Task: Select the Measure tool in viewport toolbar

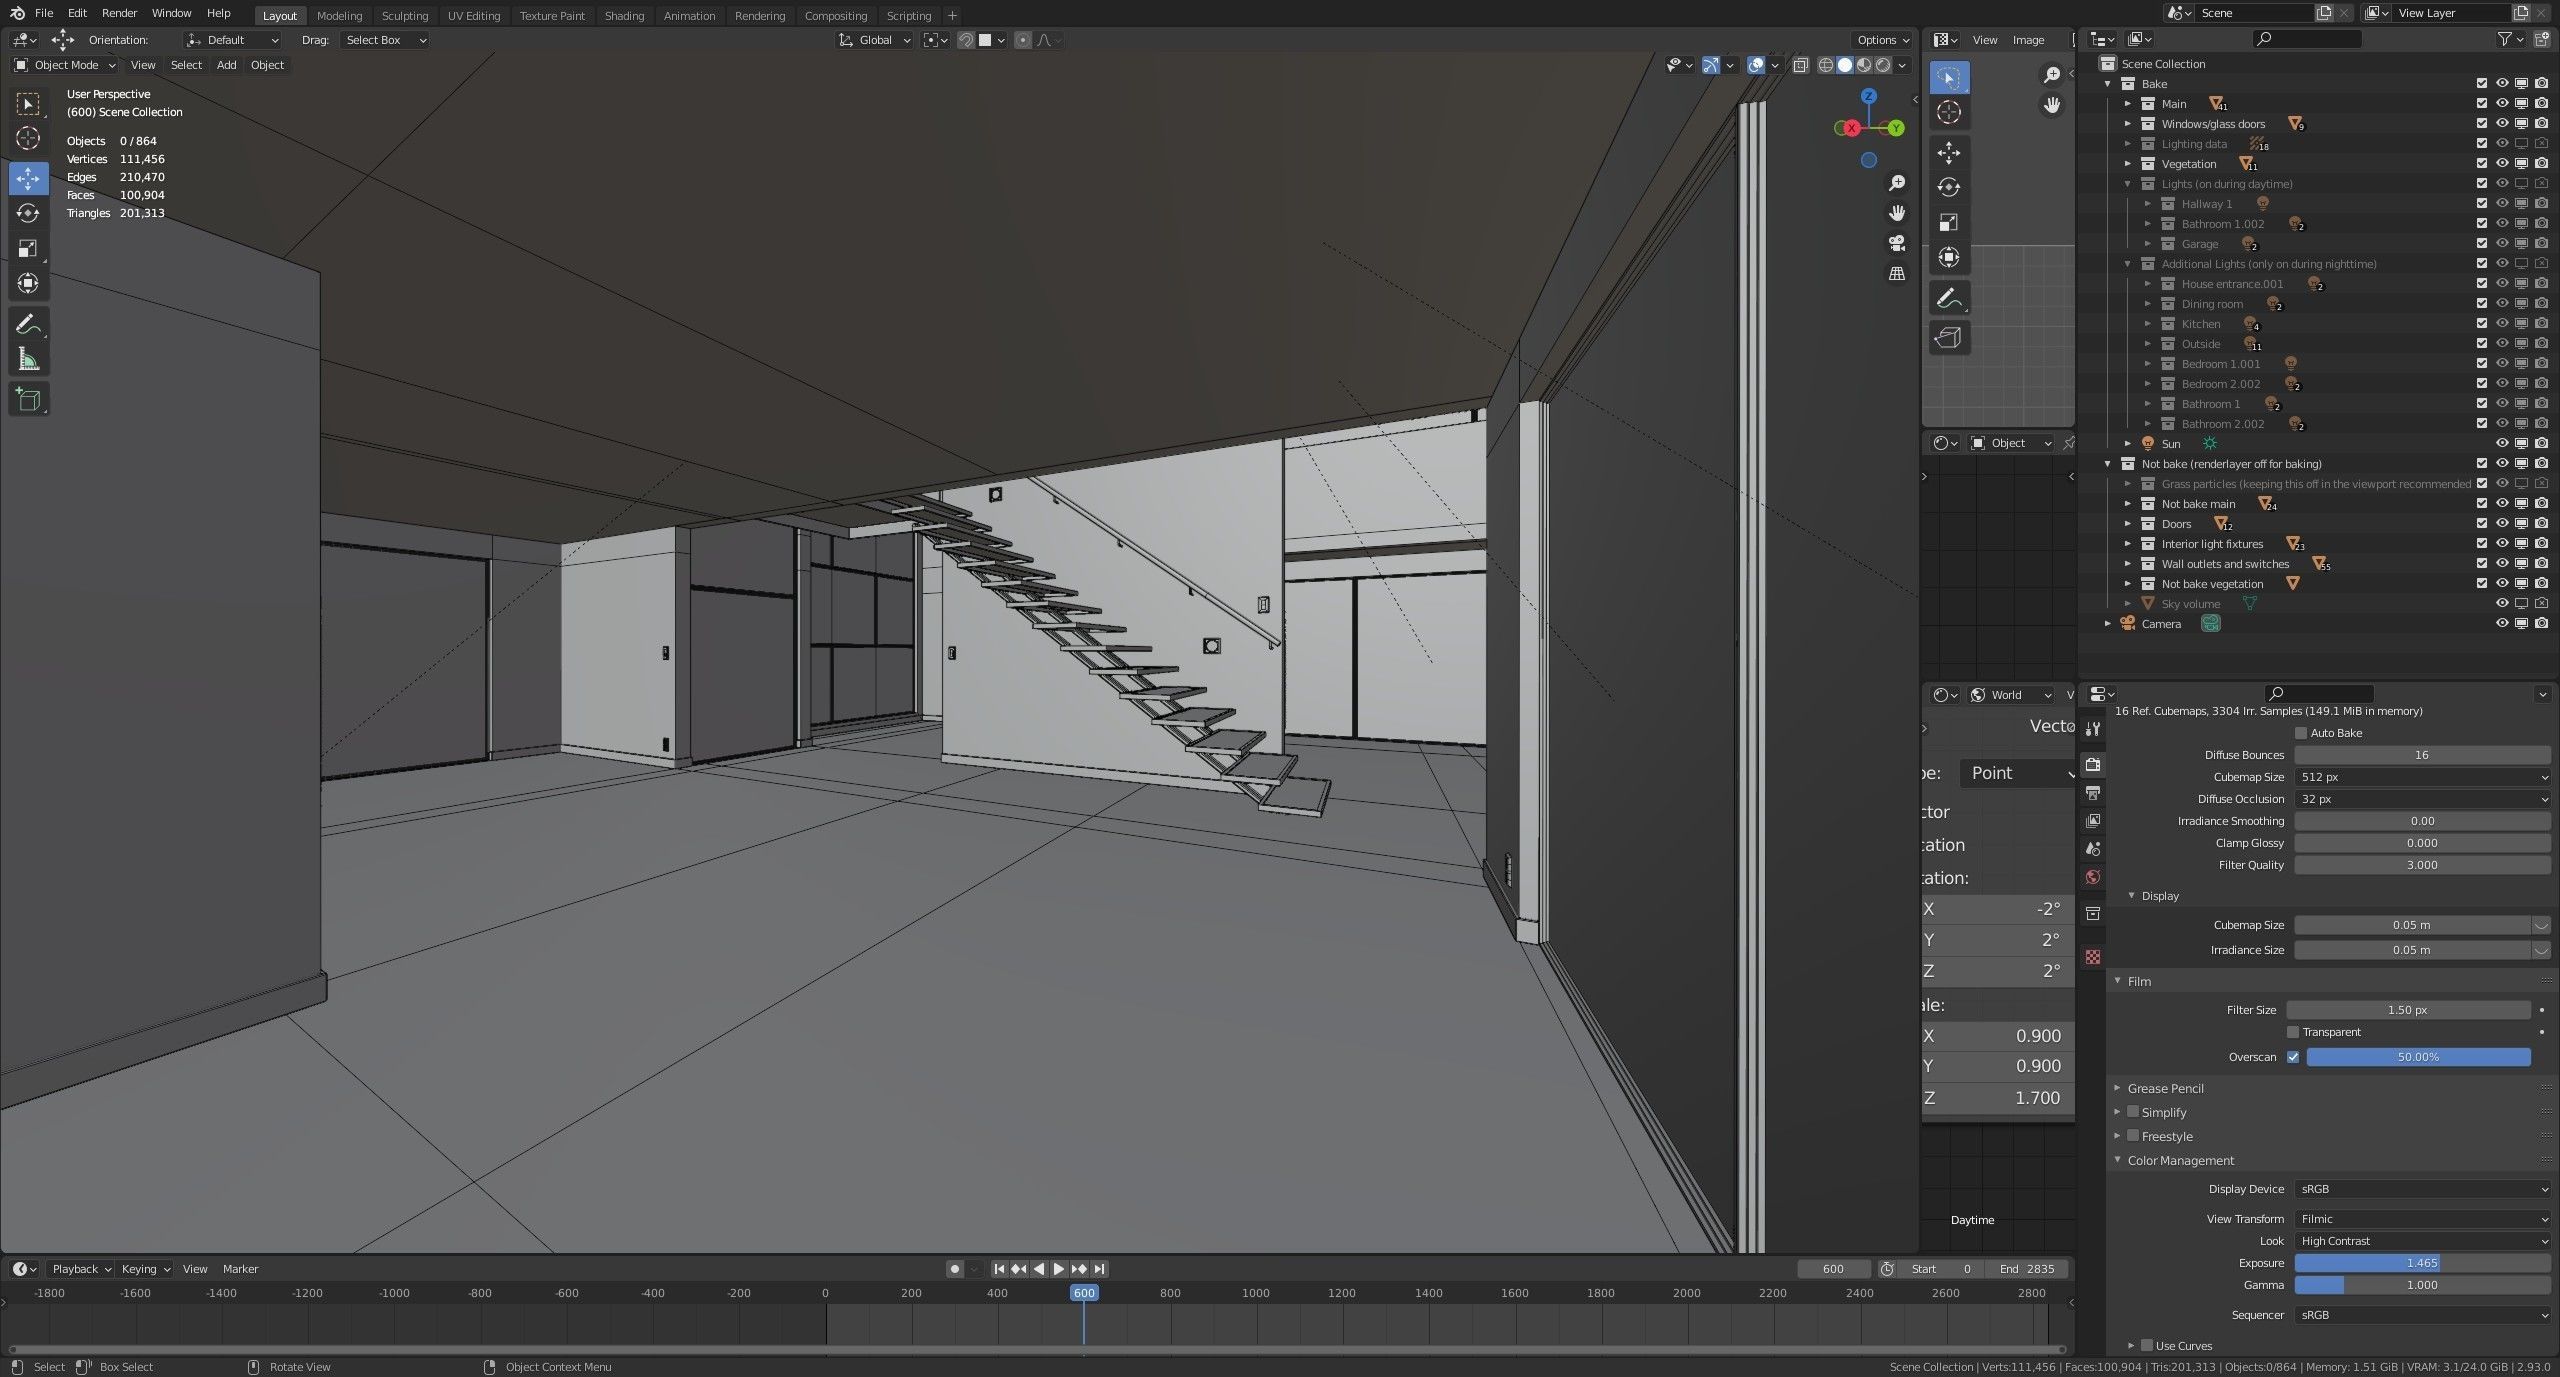Action: 28,360
